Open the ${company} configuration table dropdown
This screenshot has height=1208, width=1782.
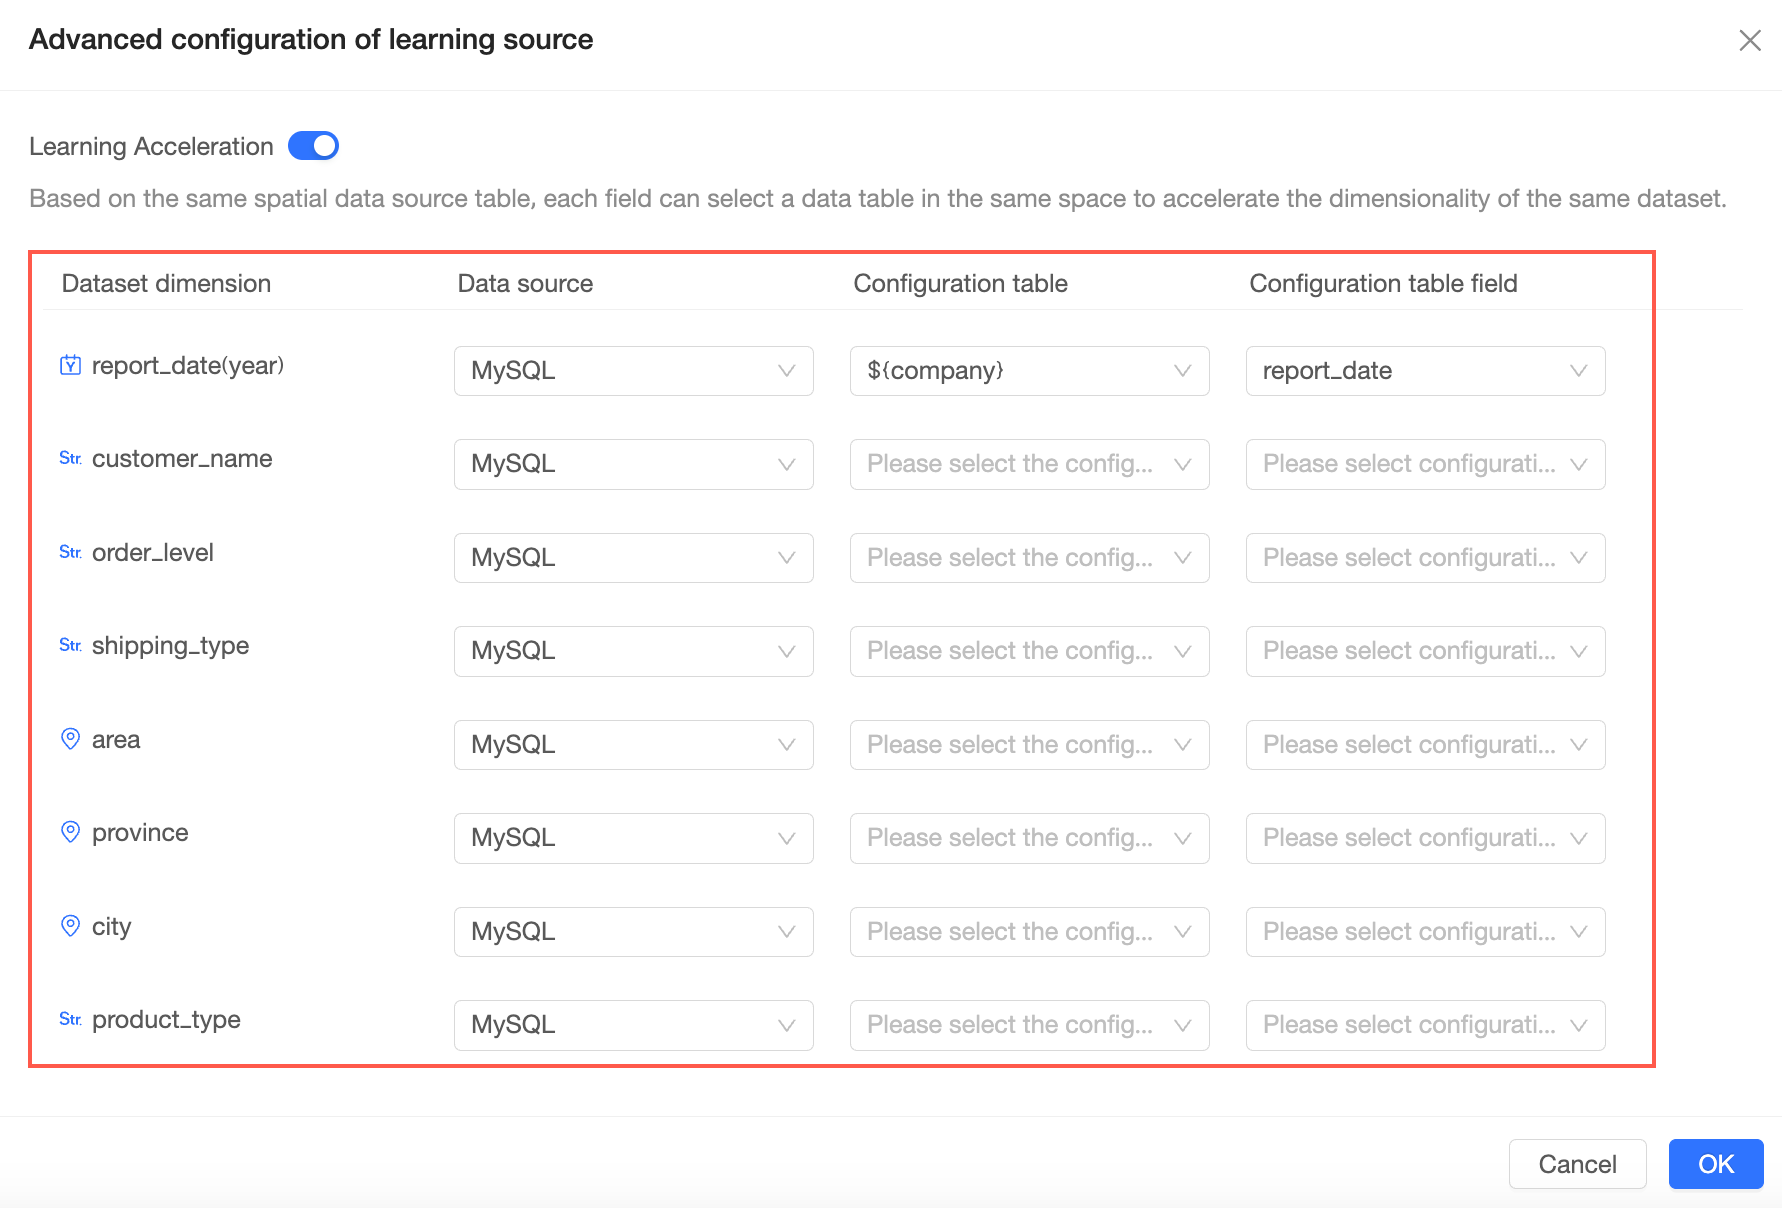click(x=1030, y=371)
